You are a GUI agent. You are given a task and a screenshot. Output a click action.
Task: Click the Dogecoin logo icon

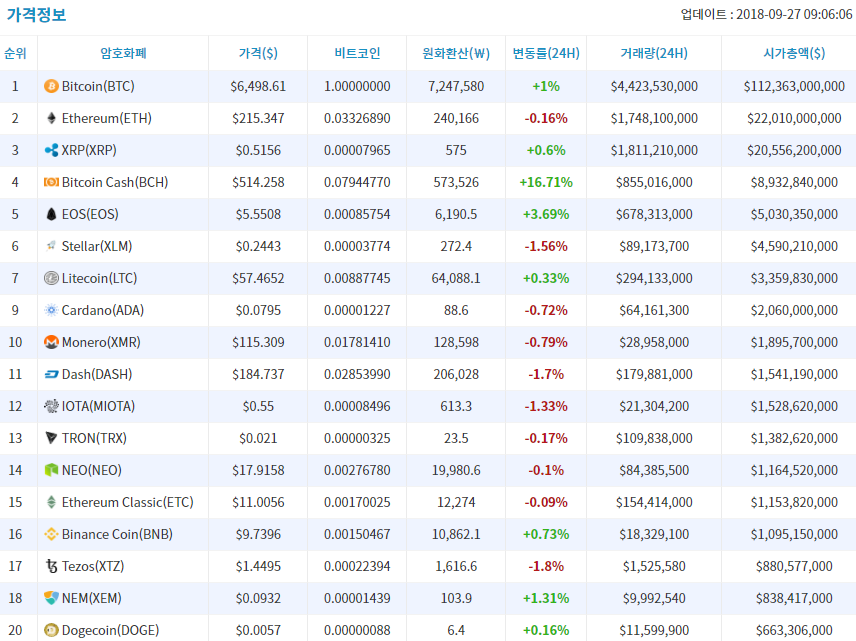(x=51, y=630)
